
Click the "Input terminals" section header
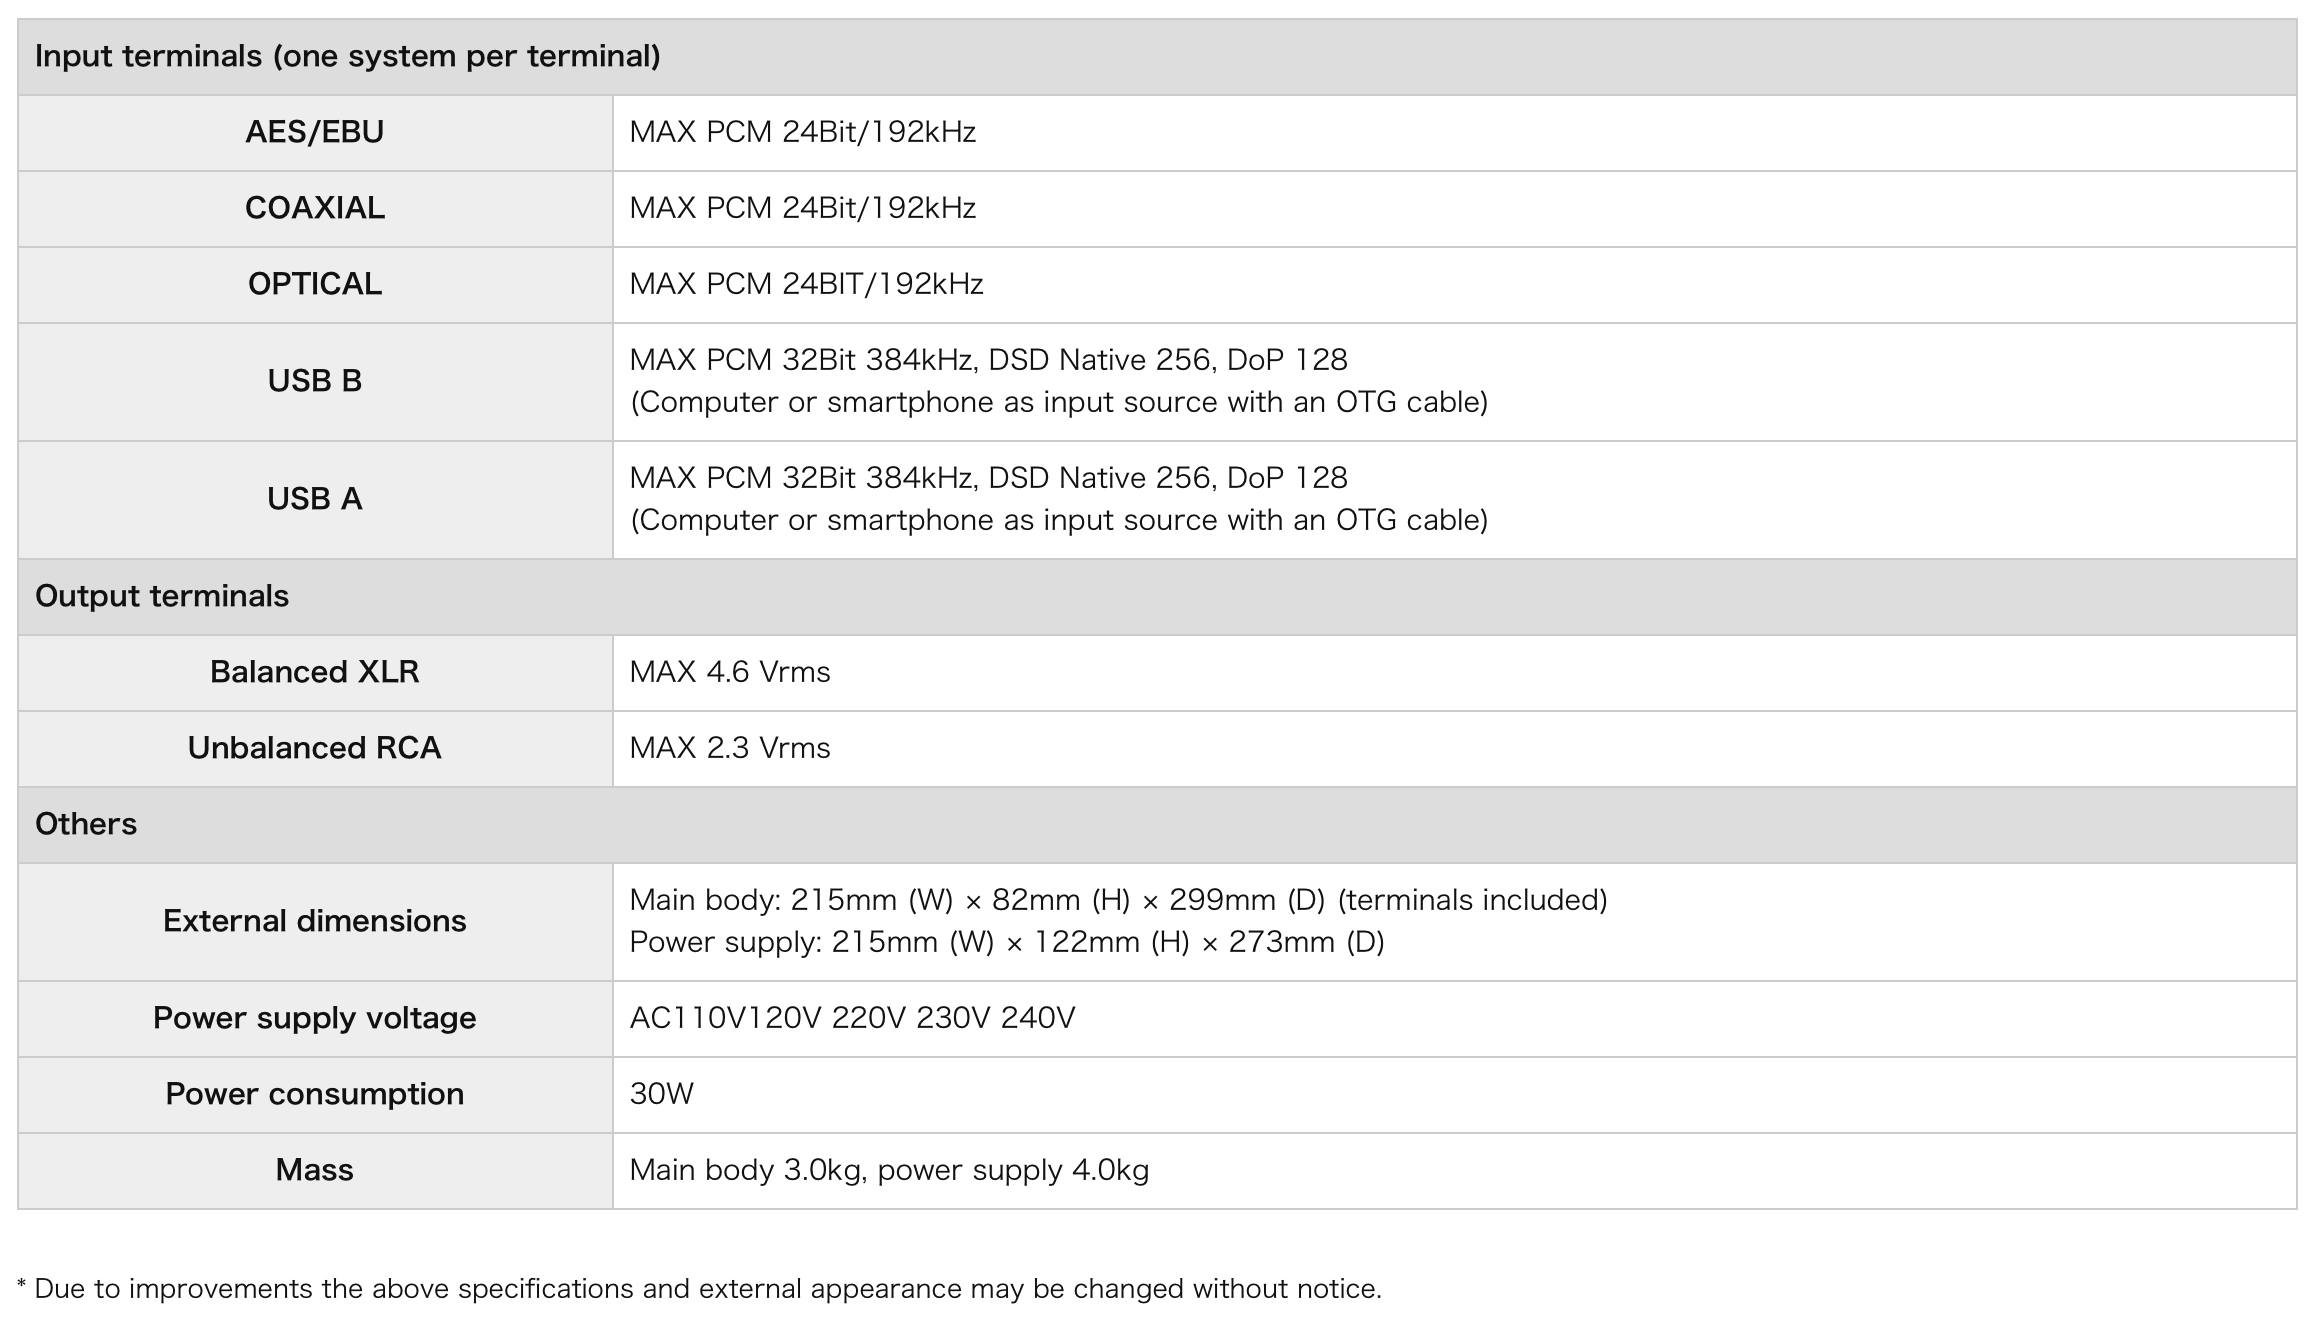click(x=347, y=57)
